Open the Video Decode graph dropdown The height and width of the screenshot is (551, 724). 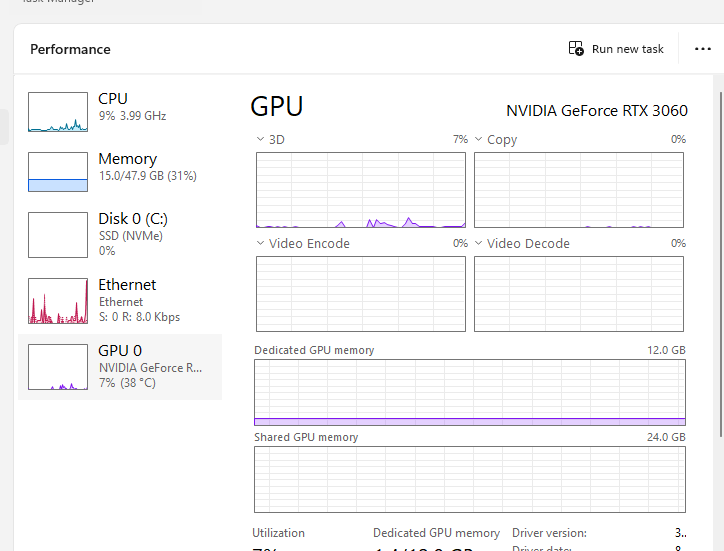pyautogui.click(x=478, y=244)
